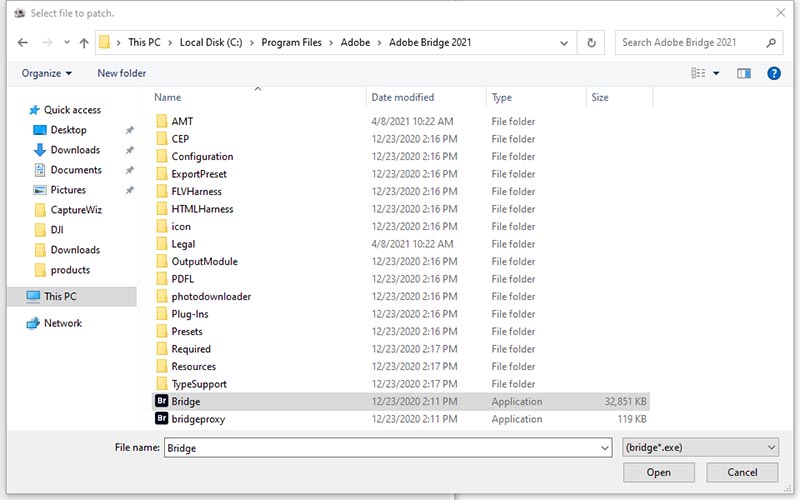Viewport: 800px width, 500px height.
Task: Open the view options dropdown arrow
Action: pyautogui.click(x=716, y=73)
